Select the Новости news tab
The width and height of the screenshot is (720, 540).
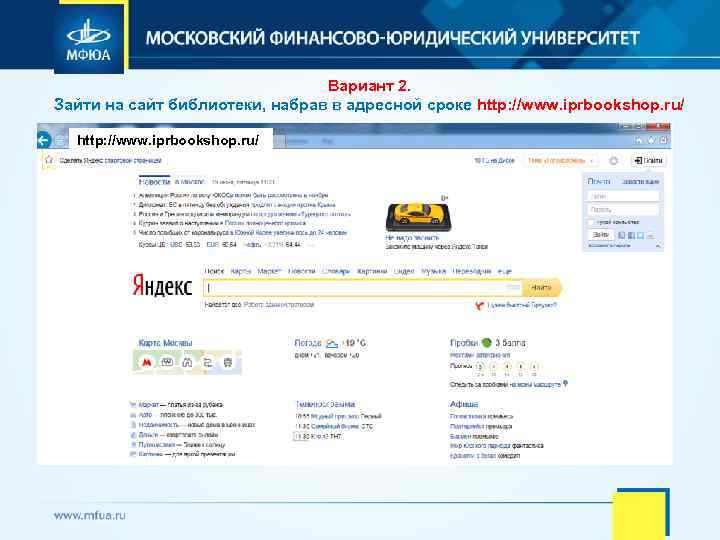click(x=154, y=181)
